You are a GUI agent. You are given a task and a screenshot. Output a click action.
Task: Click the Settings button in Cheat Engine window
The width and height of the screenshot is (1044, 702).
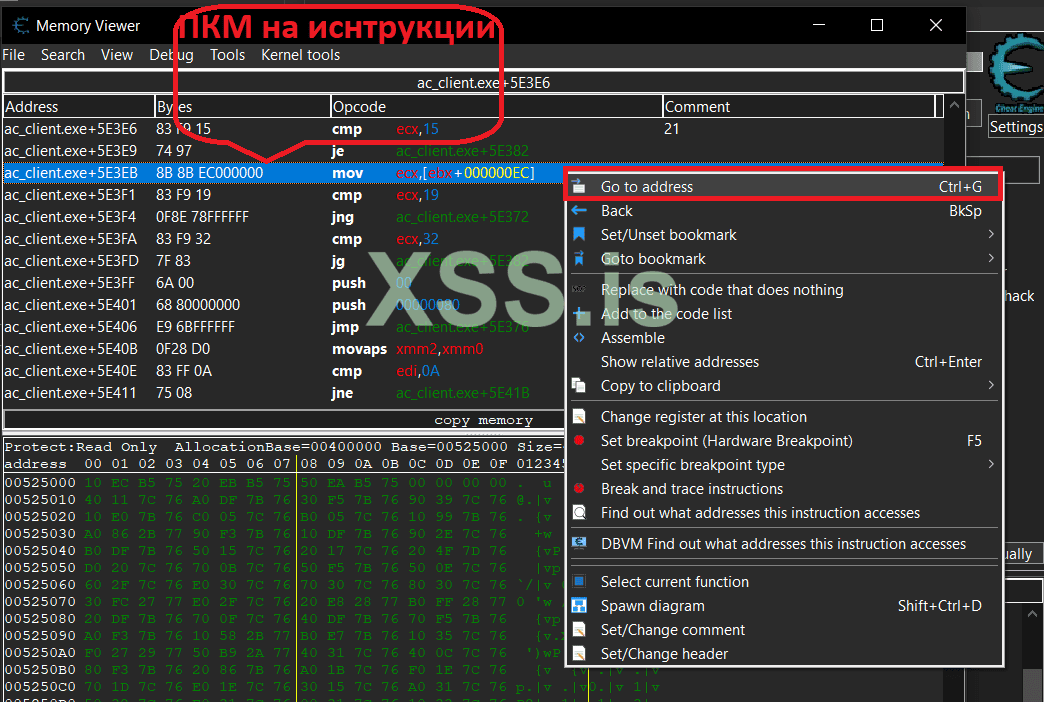[1015, 127]
